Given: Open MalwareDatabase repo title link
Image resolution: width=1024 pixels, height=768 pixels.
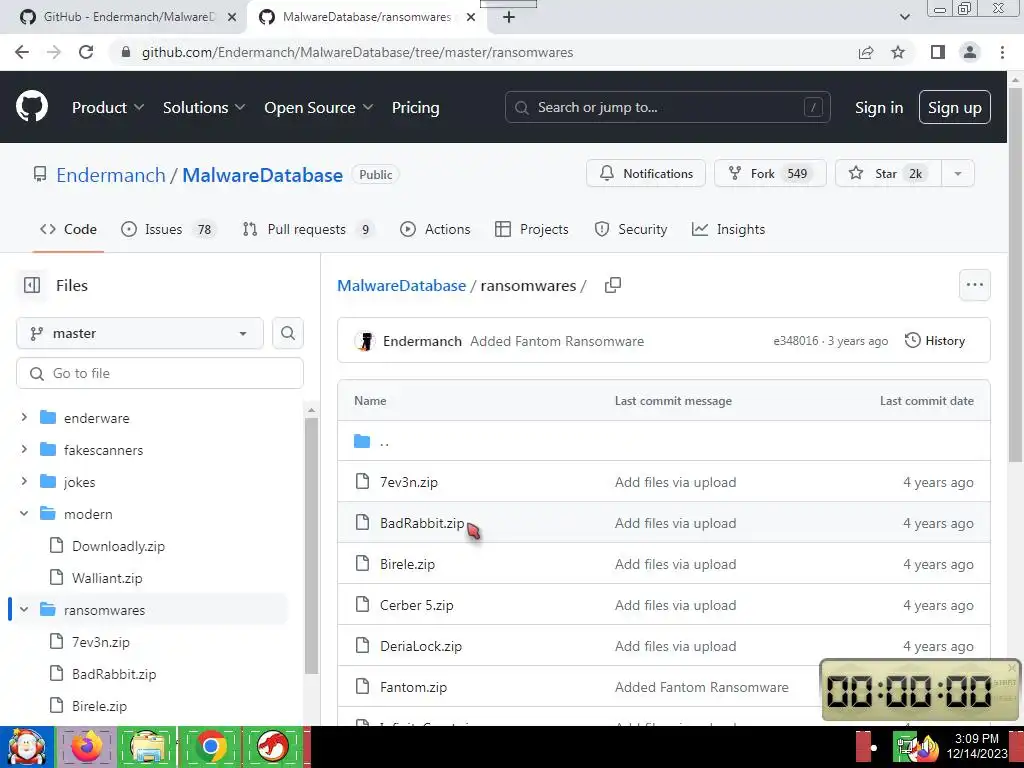Looking at the screenshot, I should point(263,175).
